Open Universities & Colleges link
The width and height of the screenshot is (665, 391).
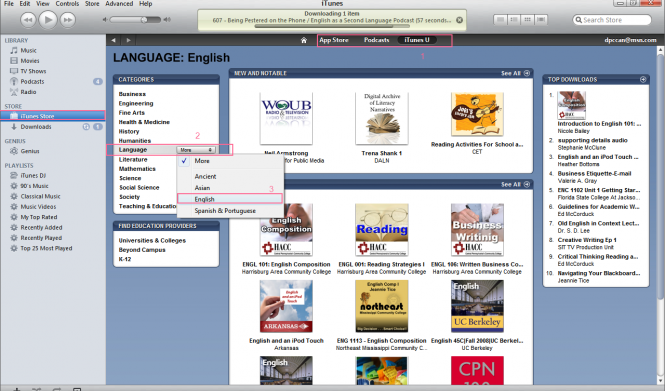[152, 240]
